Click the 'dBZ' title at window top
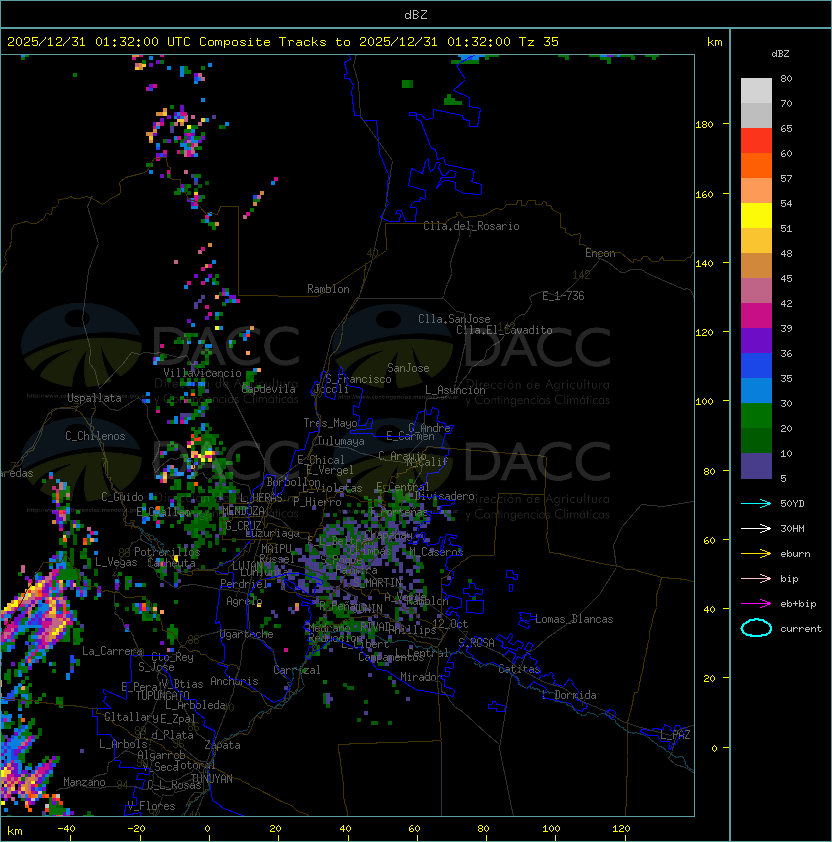The width and height of the screenshot is (832, 842). click(416, 15)
